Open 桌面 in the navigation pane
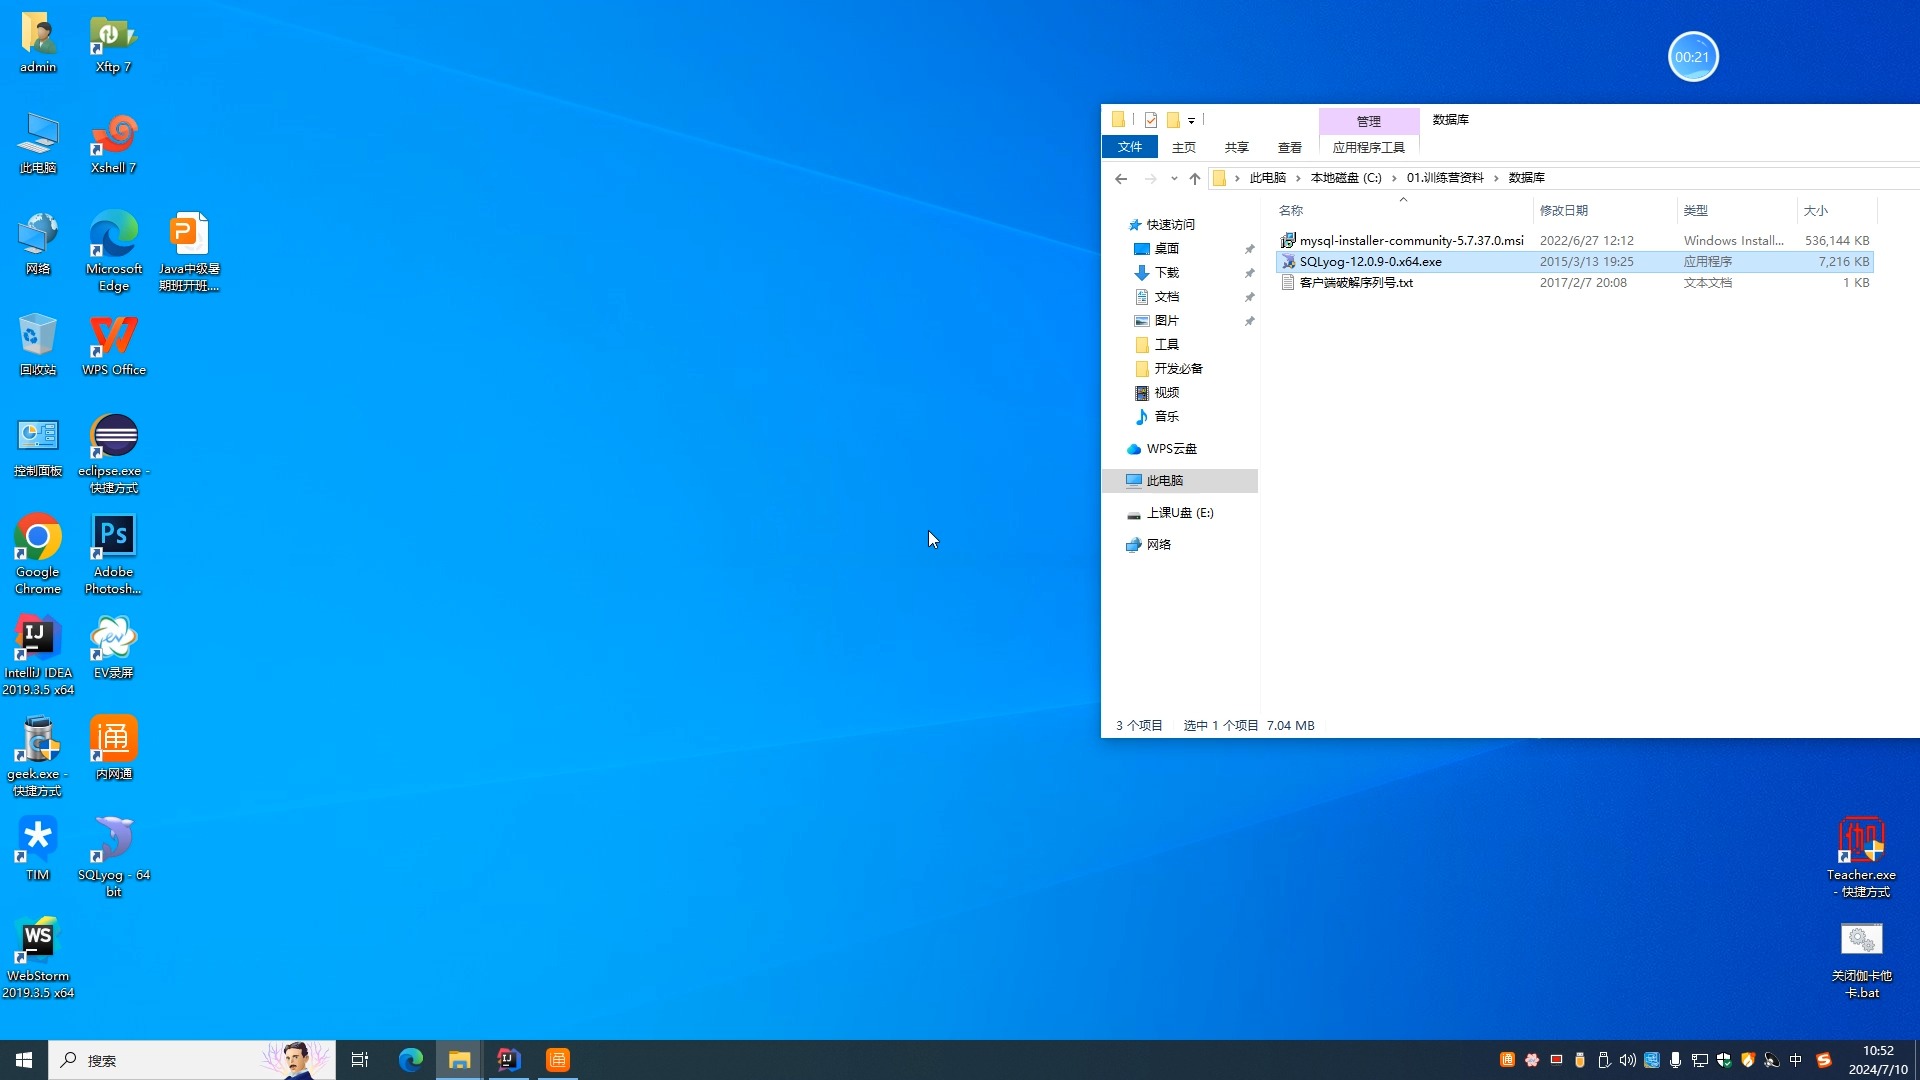1920x1080 pixels. pos(1166,249)
